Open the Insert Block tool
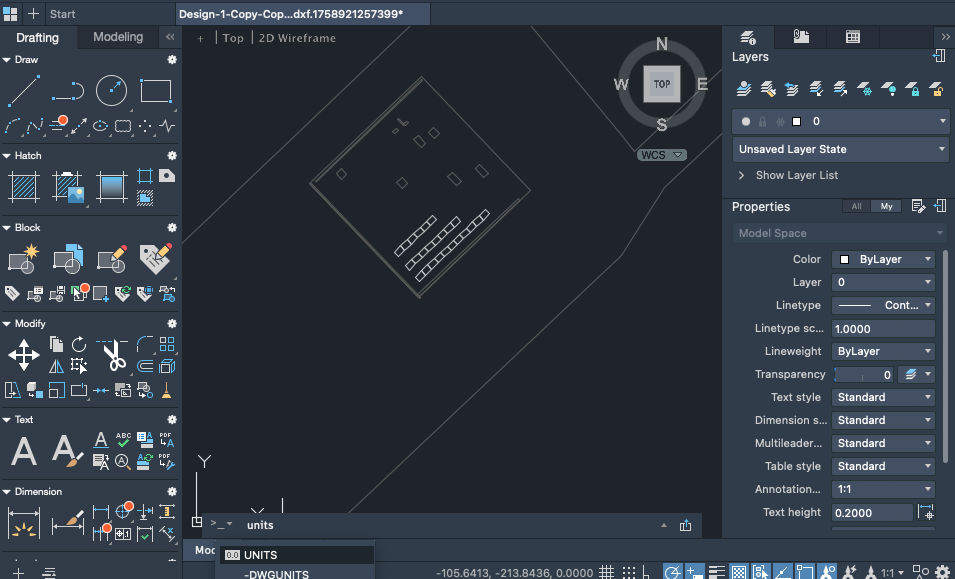This screenshot has height=579, width=955. [x=23, y=259]
